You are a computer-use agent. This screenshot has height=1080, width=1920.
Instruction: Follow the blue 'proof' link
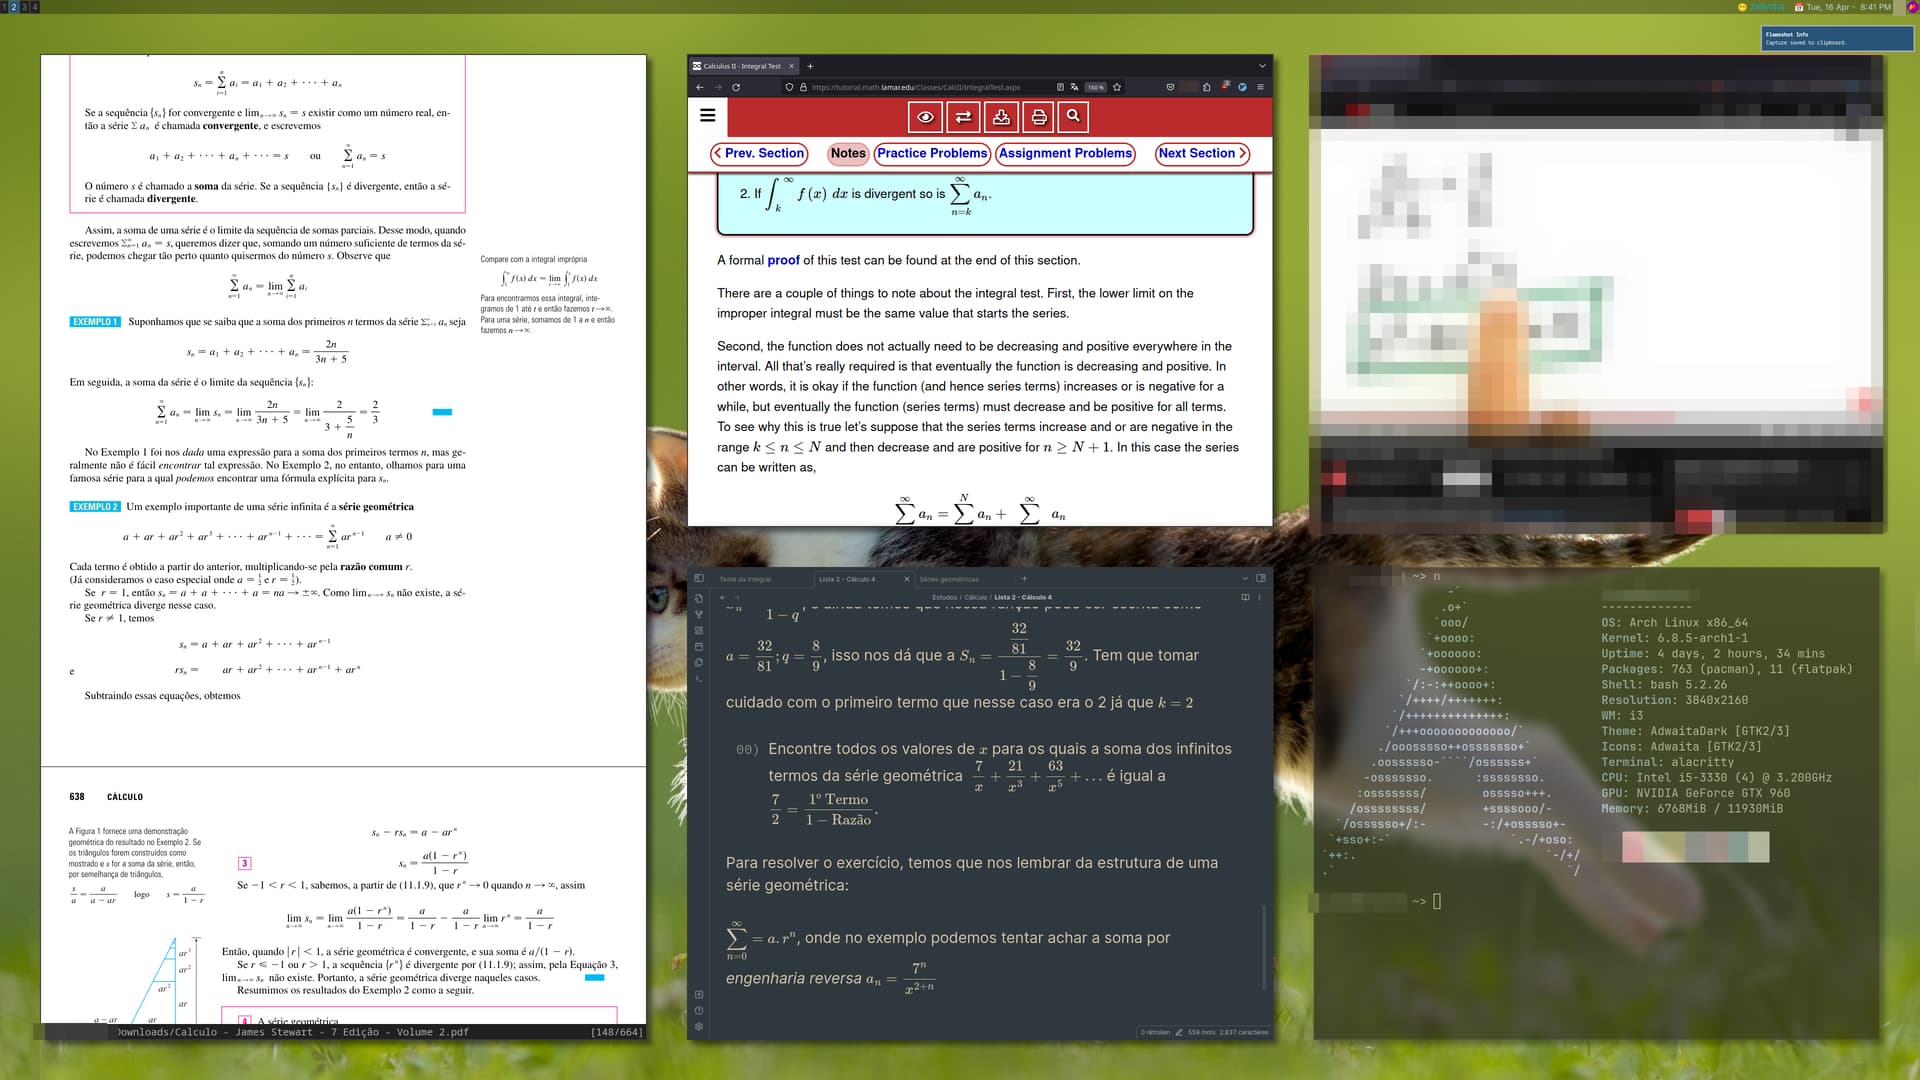point(783,260)
